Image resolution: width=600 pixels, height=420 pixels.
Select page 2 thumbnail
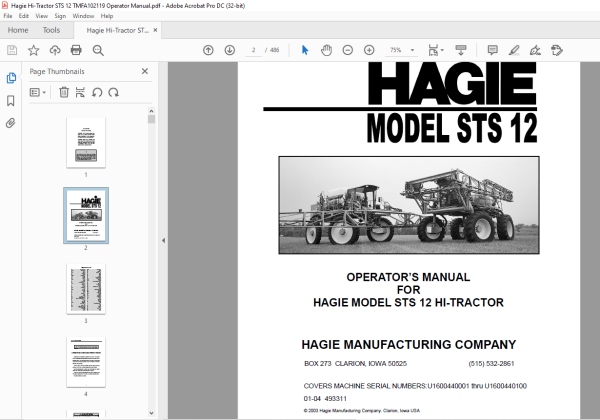[x=86, y=215]
